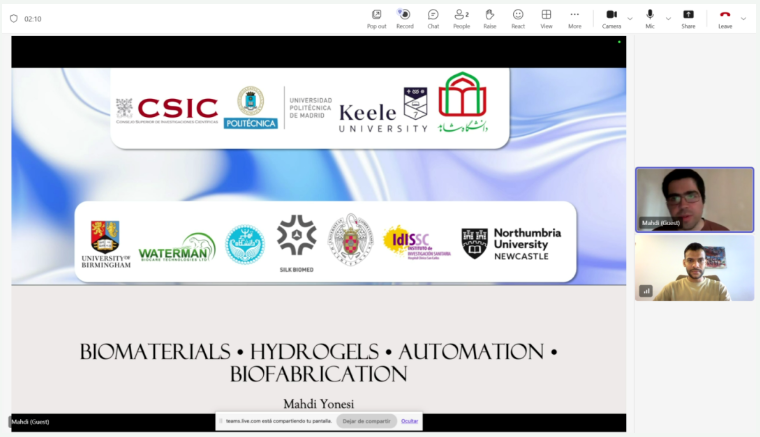Viewport: 760px width, 437px height.
Task: Change layout with the View icon
Action: [546, 19]
